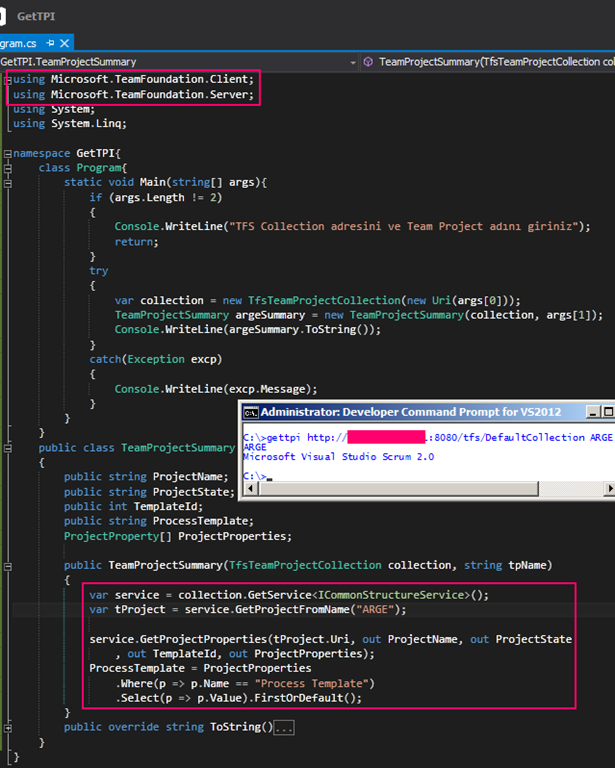615x768 pixels.
Task: Collapse the namespace GetTPI outline region
Action: click(x=8, y=153)
